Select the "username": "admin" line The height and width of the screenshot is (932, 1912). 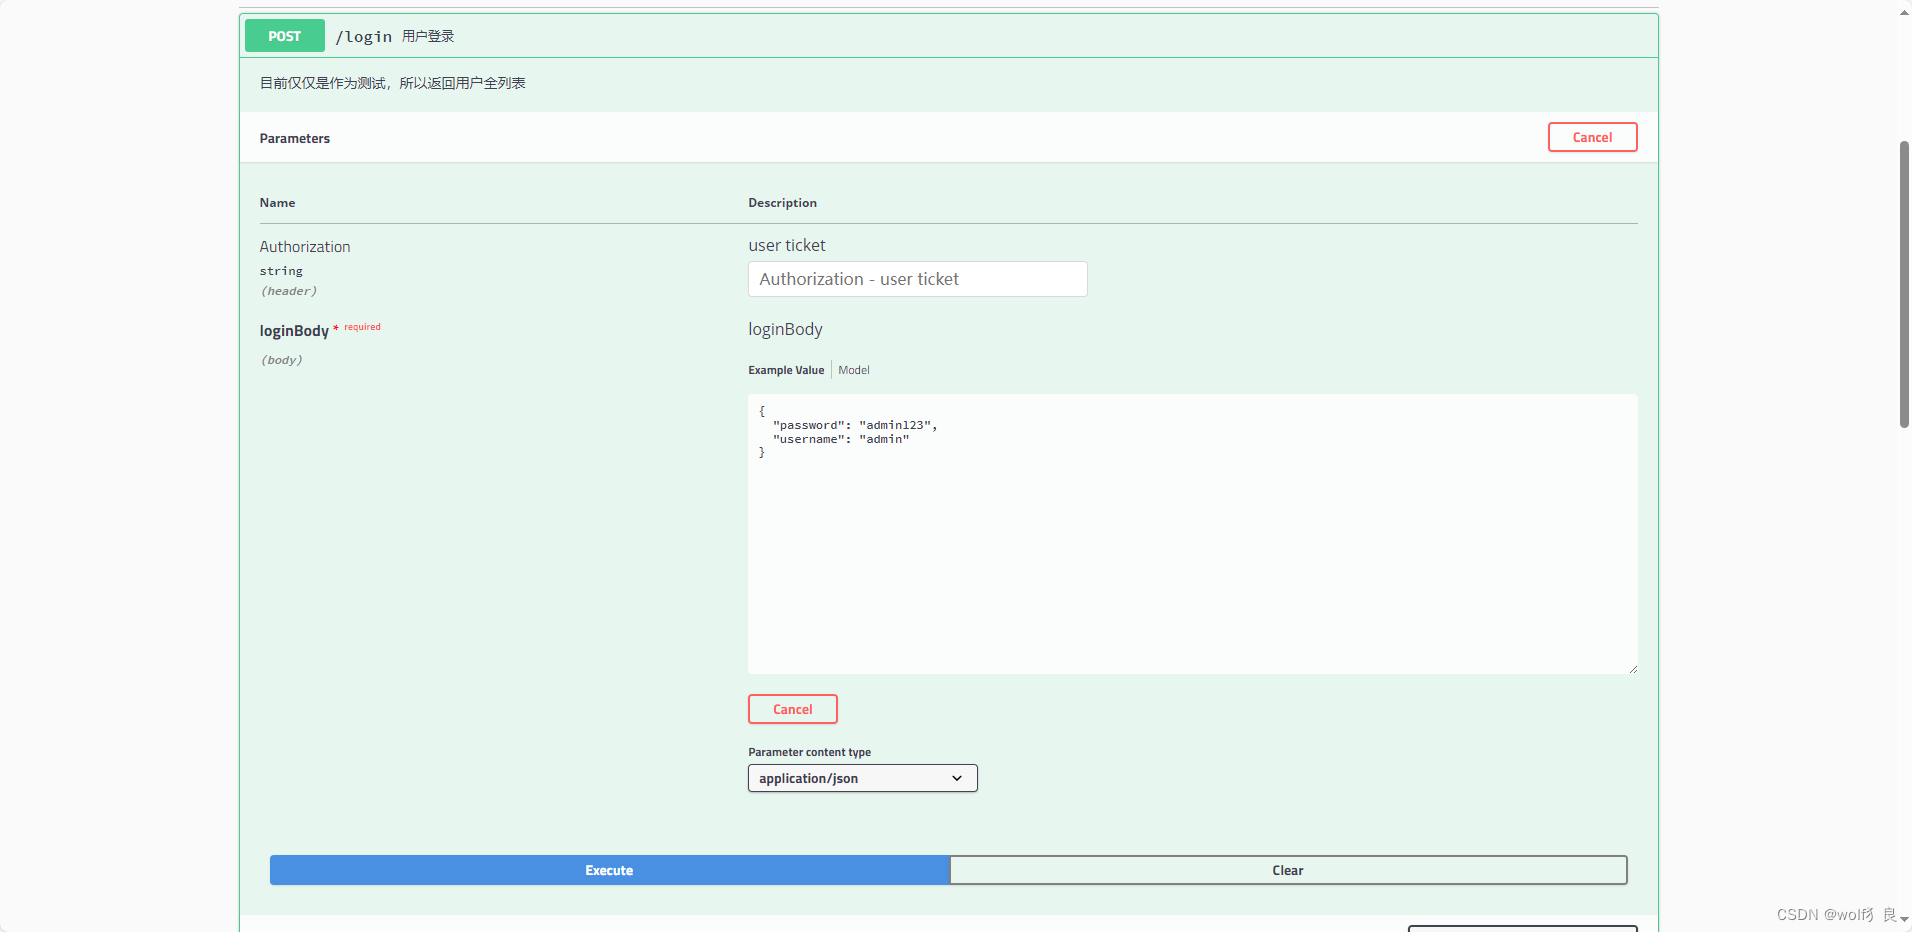click(x=841, y=439)
